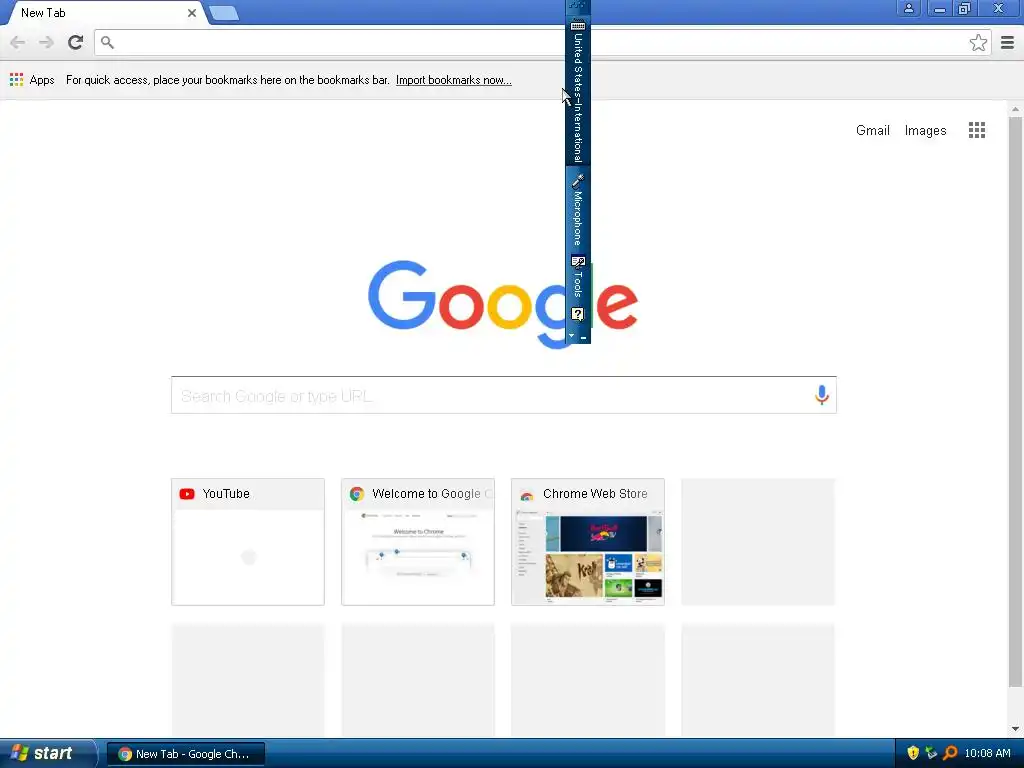Screen dimensions: 1024x768
Task: Select the New Tab browser tab
Action: click(x=104, y=13)
